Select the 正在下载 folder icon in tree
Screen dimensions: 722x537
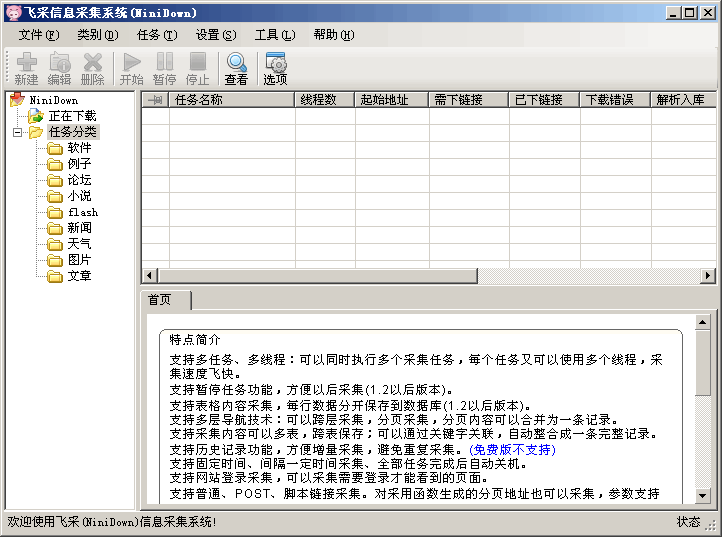[x=35, y=116]
